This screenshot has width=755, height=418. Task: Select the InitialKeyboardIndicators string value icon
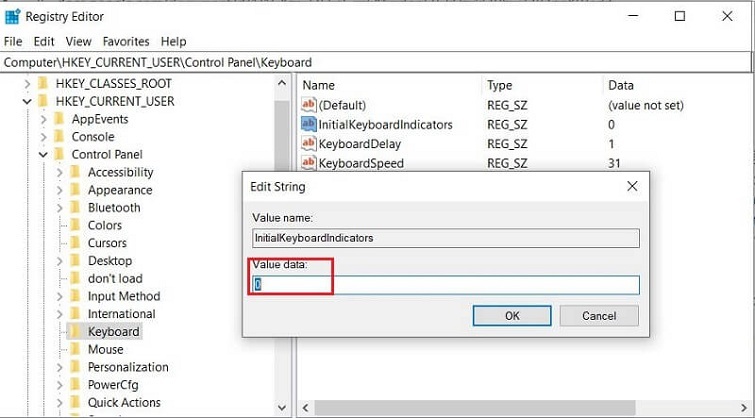(x=309, y=125)
